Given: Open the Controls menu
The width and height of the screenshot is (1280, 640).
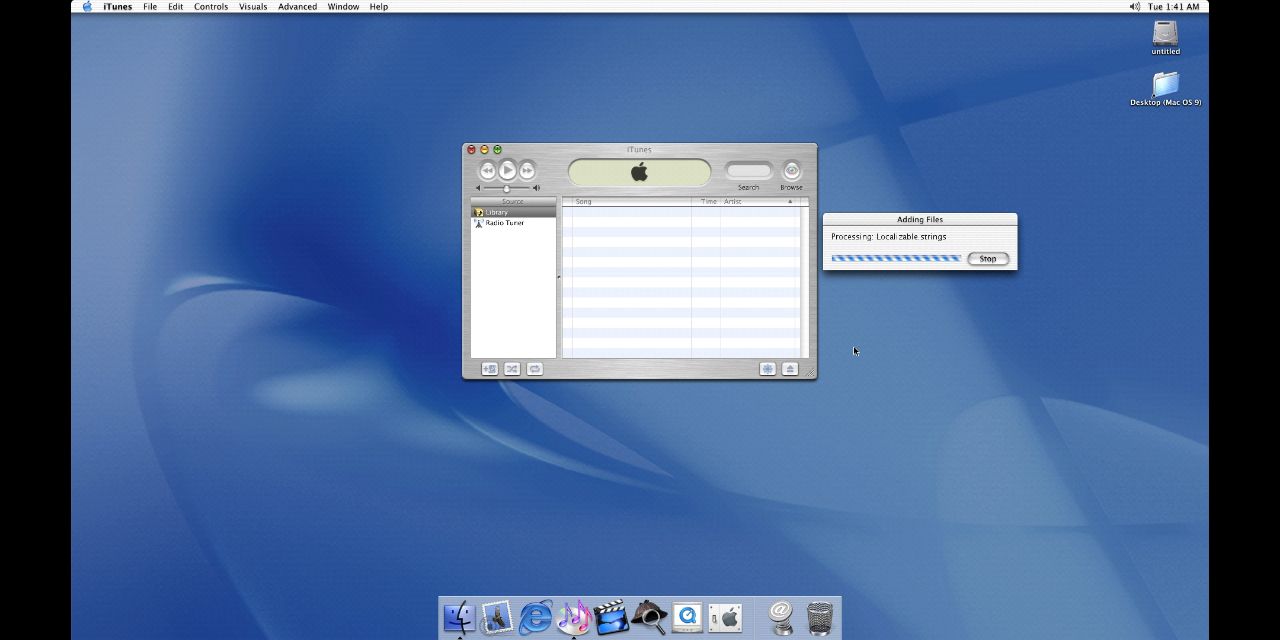Looking at the screenshot, I should (x=211, y=6).
